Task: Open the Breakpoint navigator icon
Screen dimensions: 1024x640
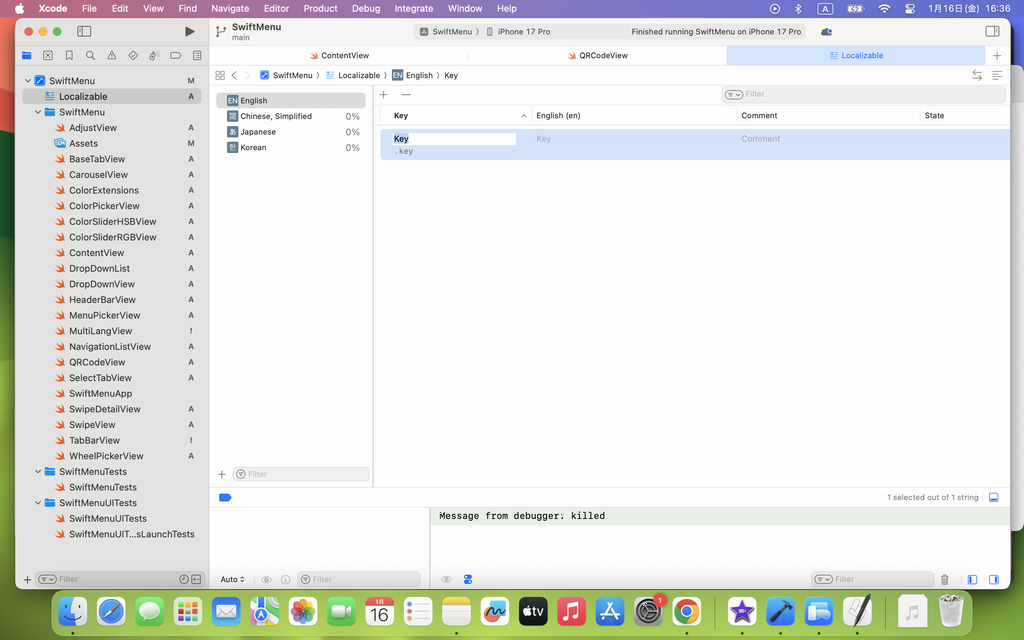Action: click(x=175, y=55)
